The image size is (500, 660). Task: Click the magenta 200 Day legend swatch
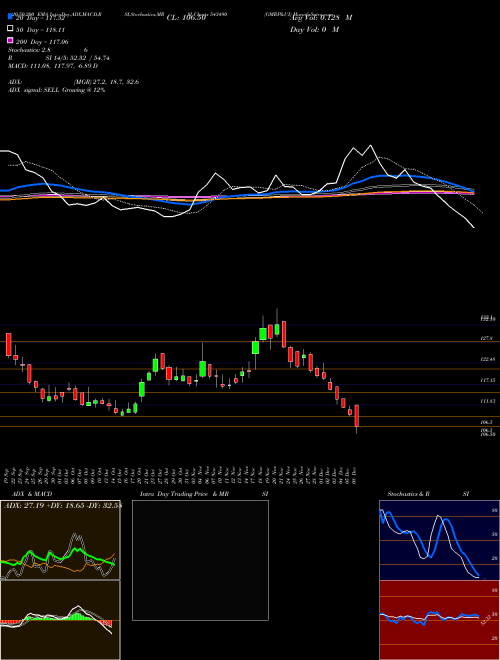pos(11,40)
